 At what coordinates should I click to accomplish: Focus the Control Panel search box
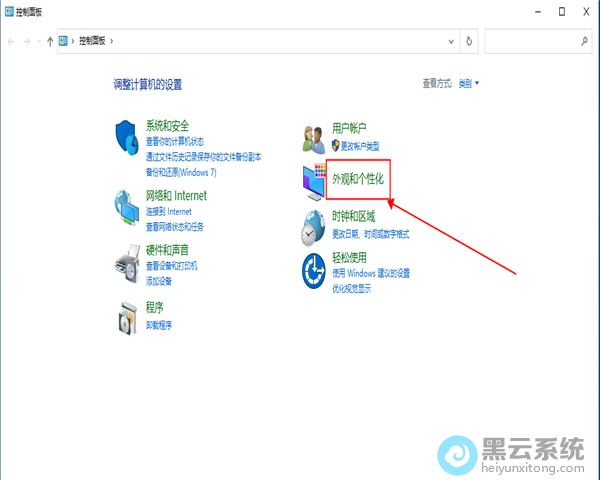click(x=532, y=41)
